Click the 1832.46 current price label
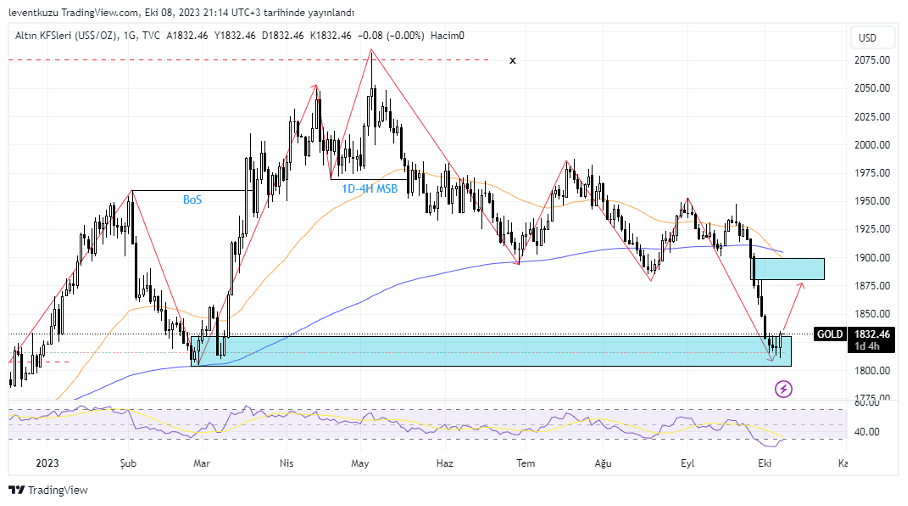 pos(870,334)
